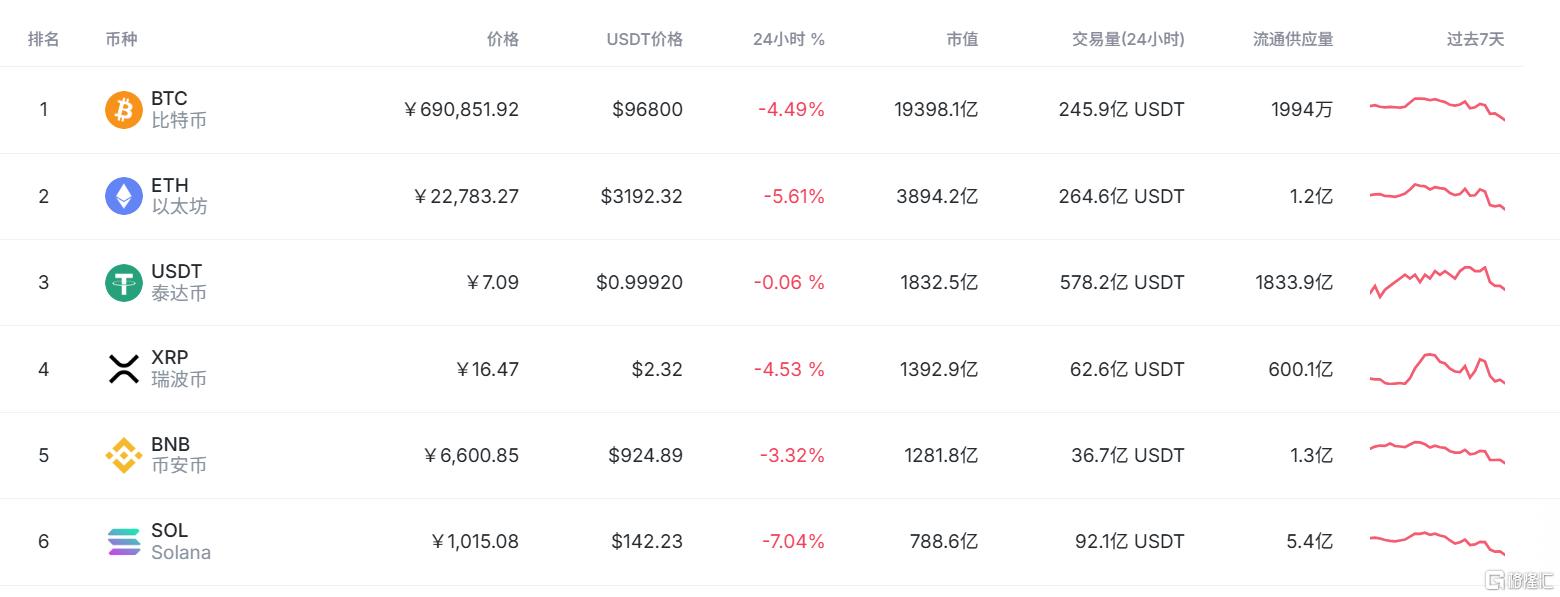Image resolution: width=1560 pixels, height=597 pixels.
Task: Click the yellow BNB logo icon
Action: [124, 455]
